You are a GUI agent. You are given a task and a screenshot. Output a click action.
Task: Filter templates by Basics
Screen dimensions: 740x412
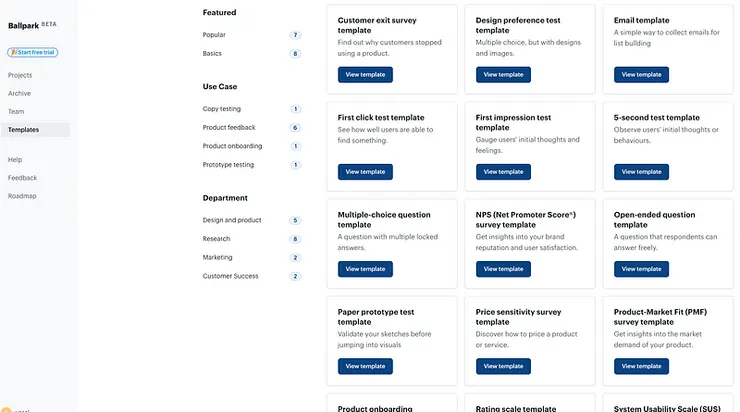pyautogui.click(x=213, y=53)
